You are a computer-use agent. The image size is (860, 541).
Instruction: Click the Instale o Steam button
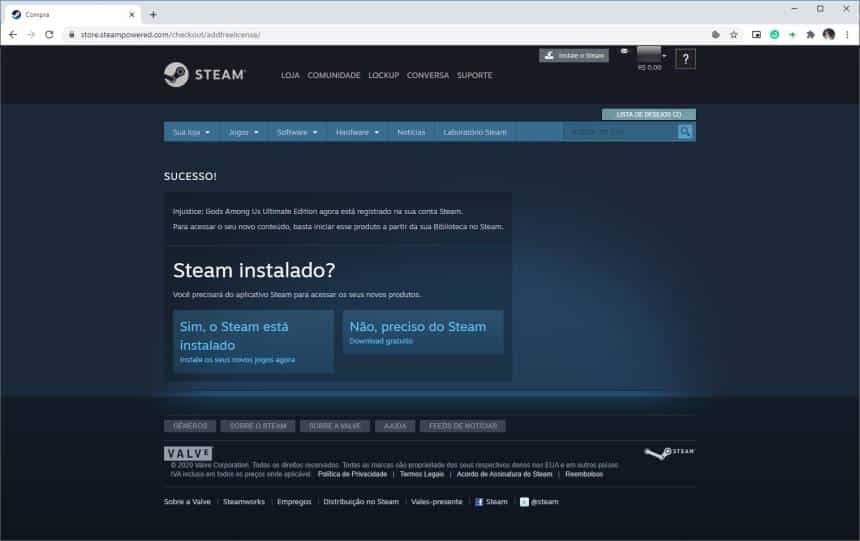[574, 55]
